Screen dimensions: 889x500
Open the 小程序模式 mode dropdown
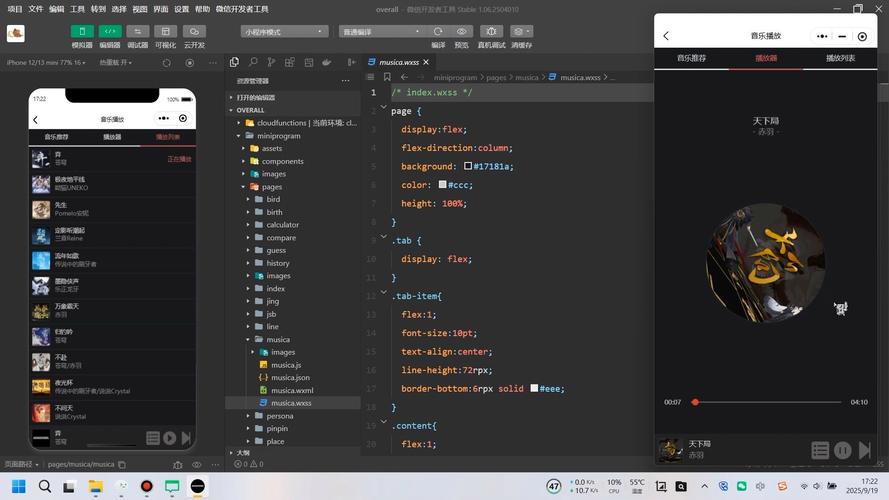point(284,31)
